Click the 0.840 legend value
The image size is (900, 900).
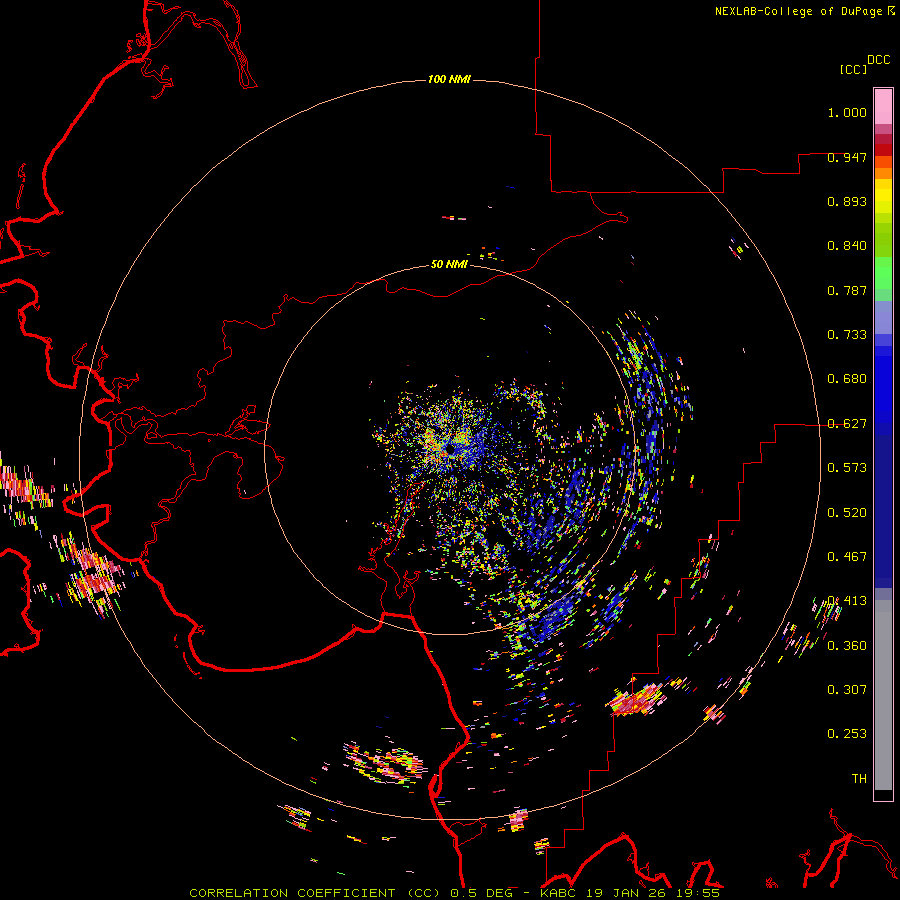point(847,246)
